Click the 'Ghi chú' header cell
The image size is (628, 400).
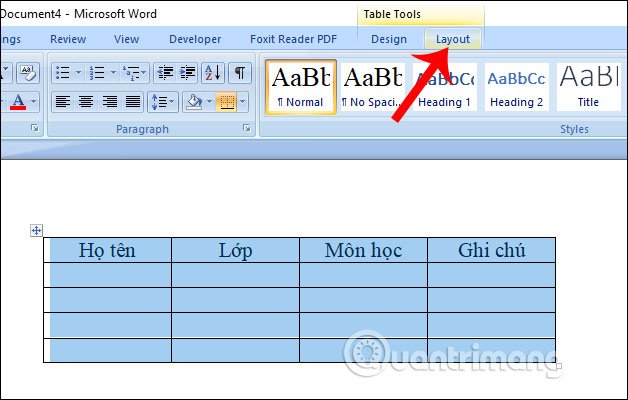pyautogui.click(x=492, y=250)
